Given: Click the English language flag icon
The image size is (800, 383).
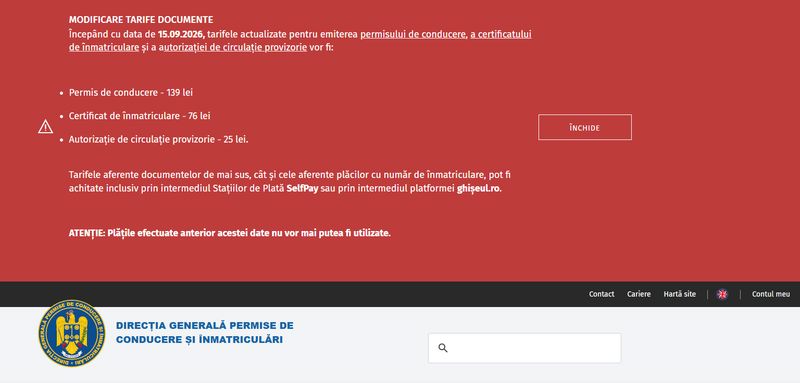Looking at the screenshot, I should (722, 294).
